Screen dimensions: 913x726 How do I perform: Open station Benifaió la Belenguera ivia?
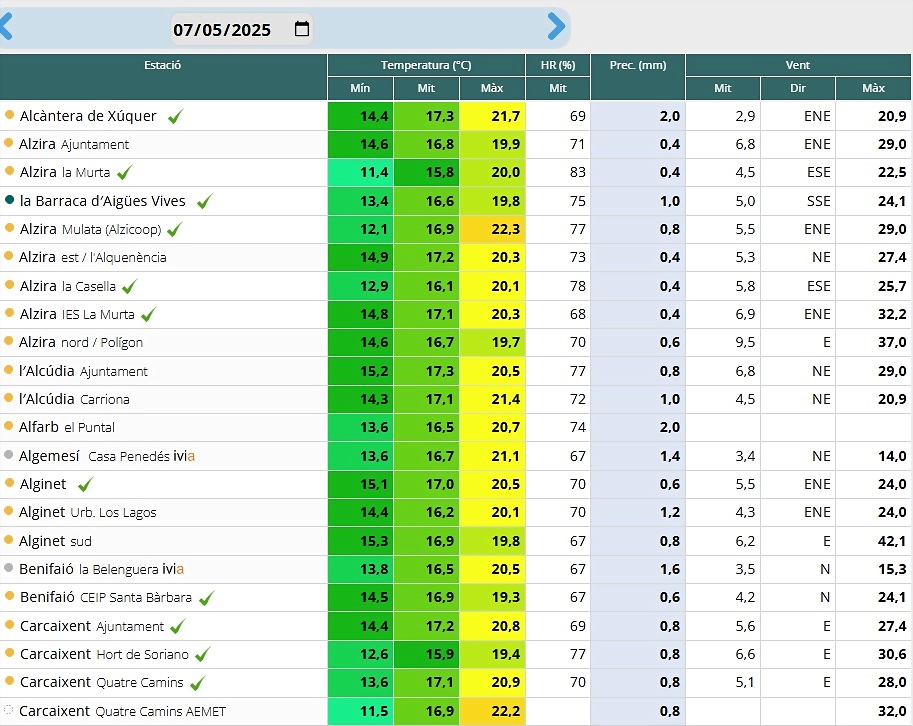(x=101, y=569)
